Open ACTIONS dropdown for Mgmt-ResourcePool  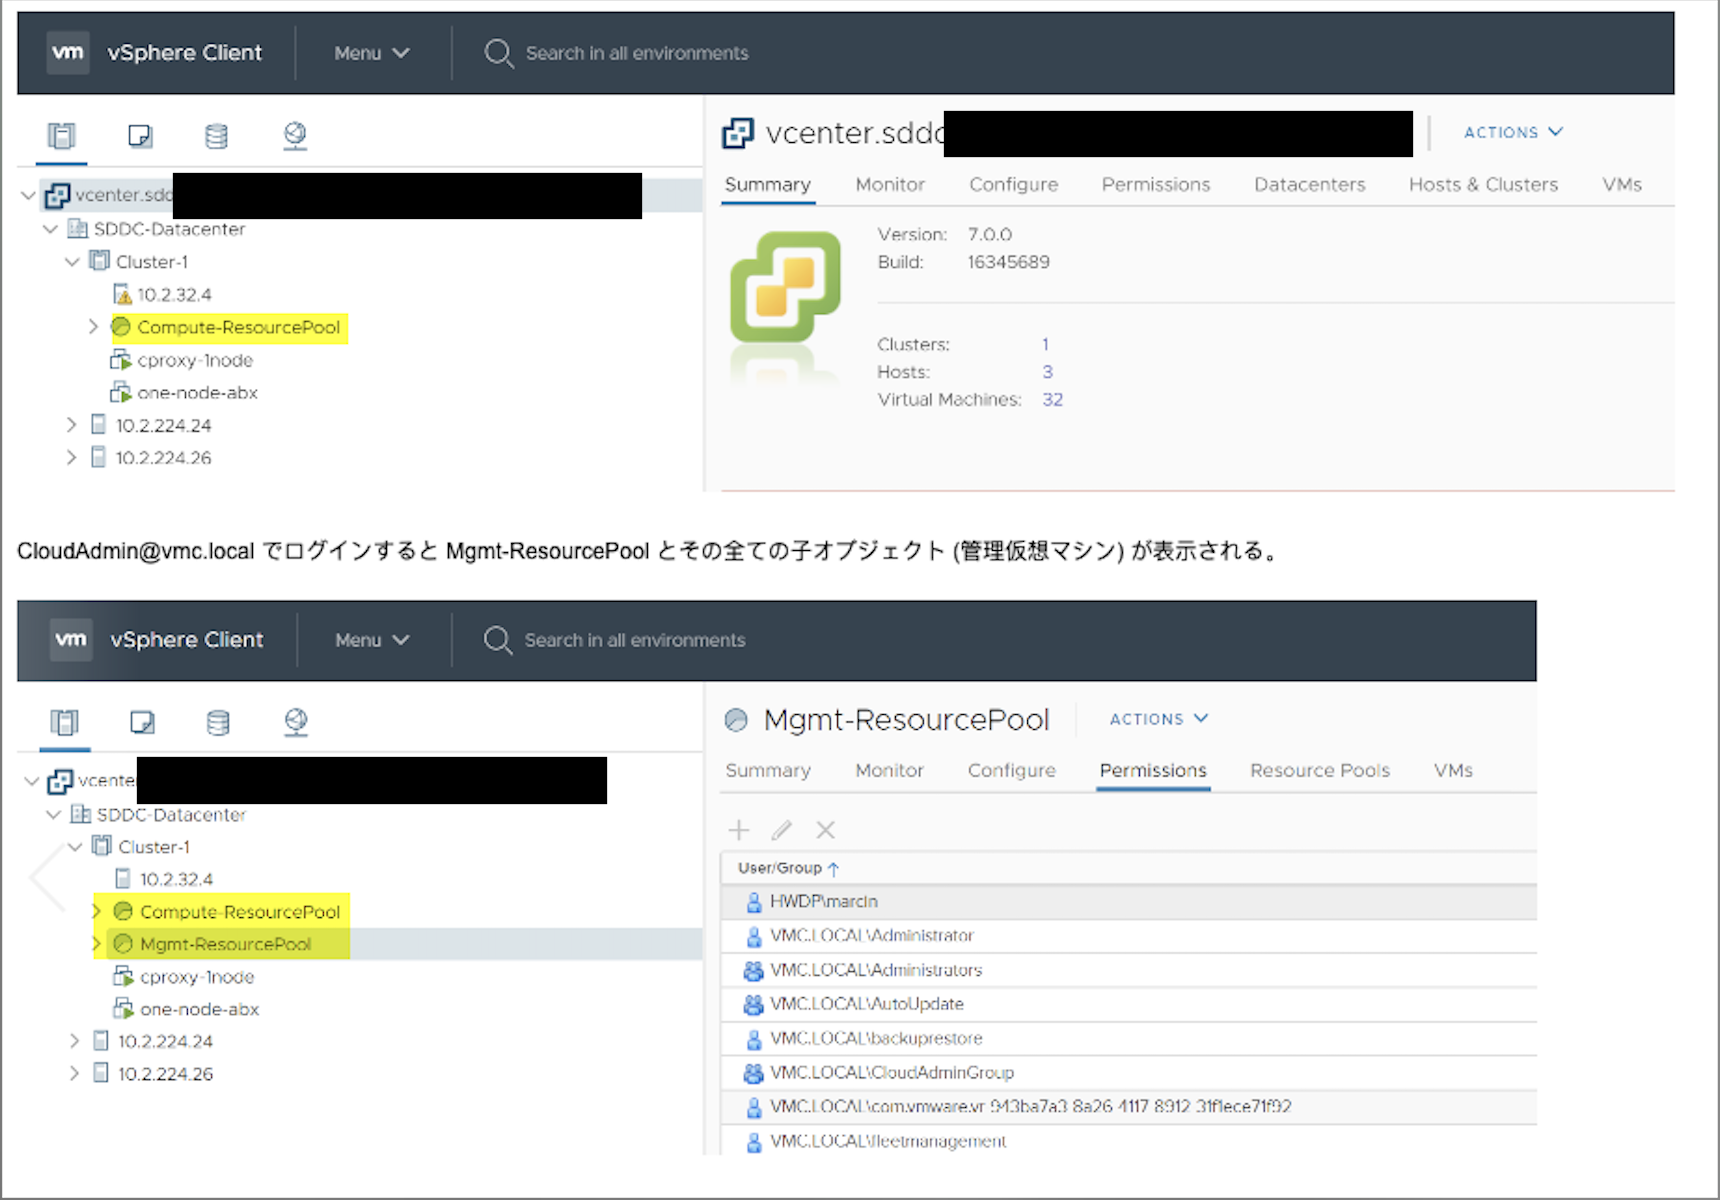click(1158, 719)
